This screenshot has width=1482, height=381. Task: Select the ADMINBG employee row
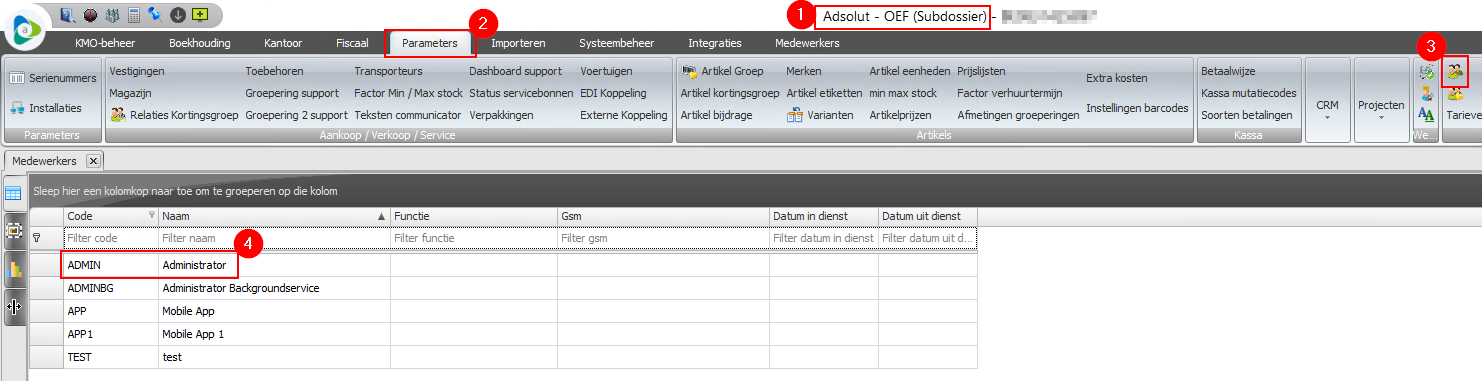(503, 287)
